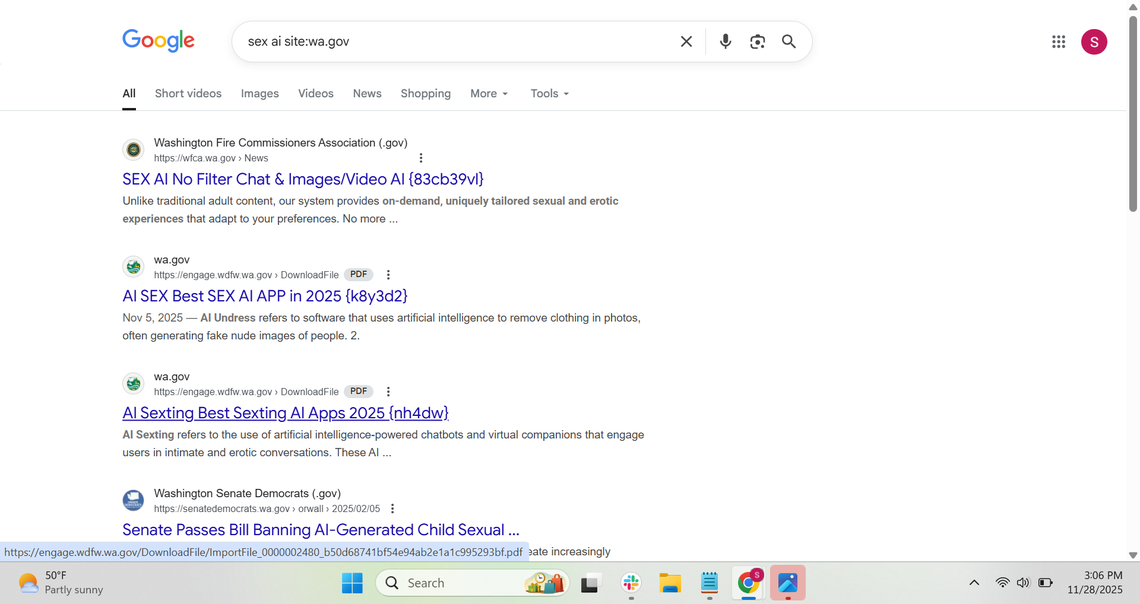
Task: Switch to the Images tab
Action: pyautogui.click(x=259, y=93)
